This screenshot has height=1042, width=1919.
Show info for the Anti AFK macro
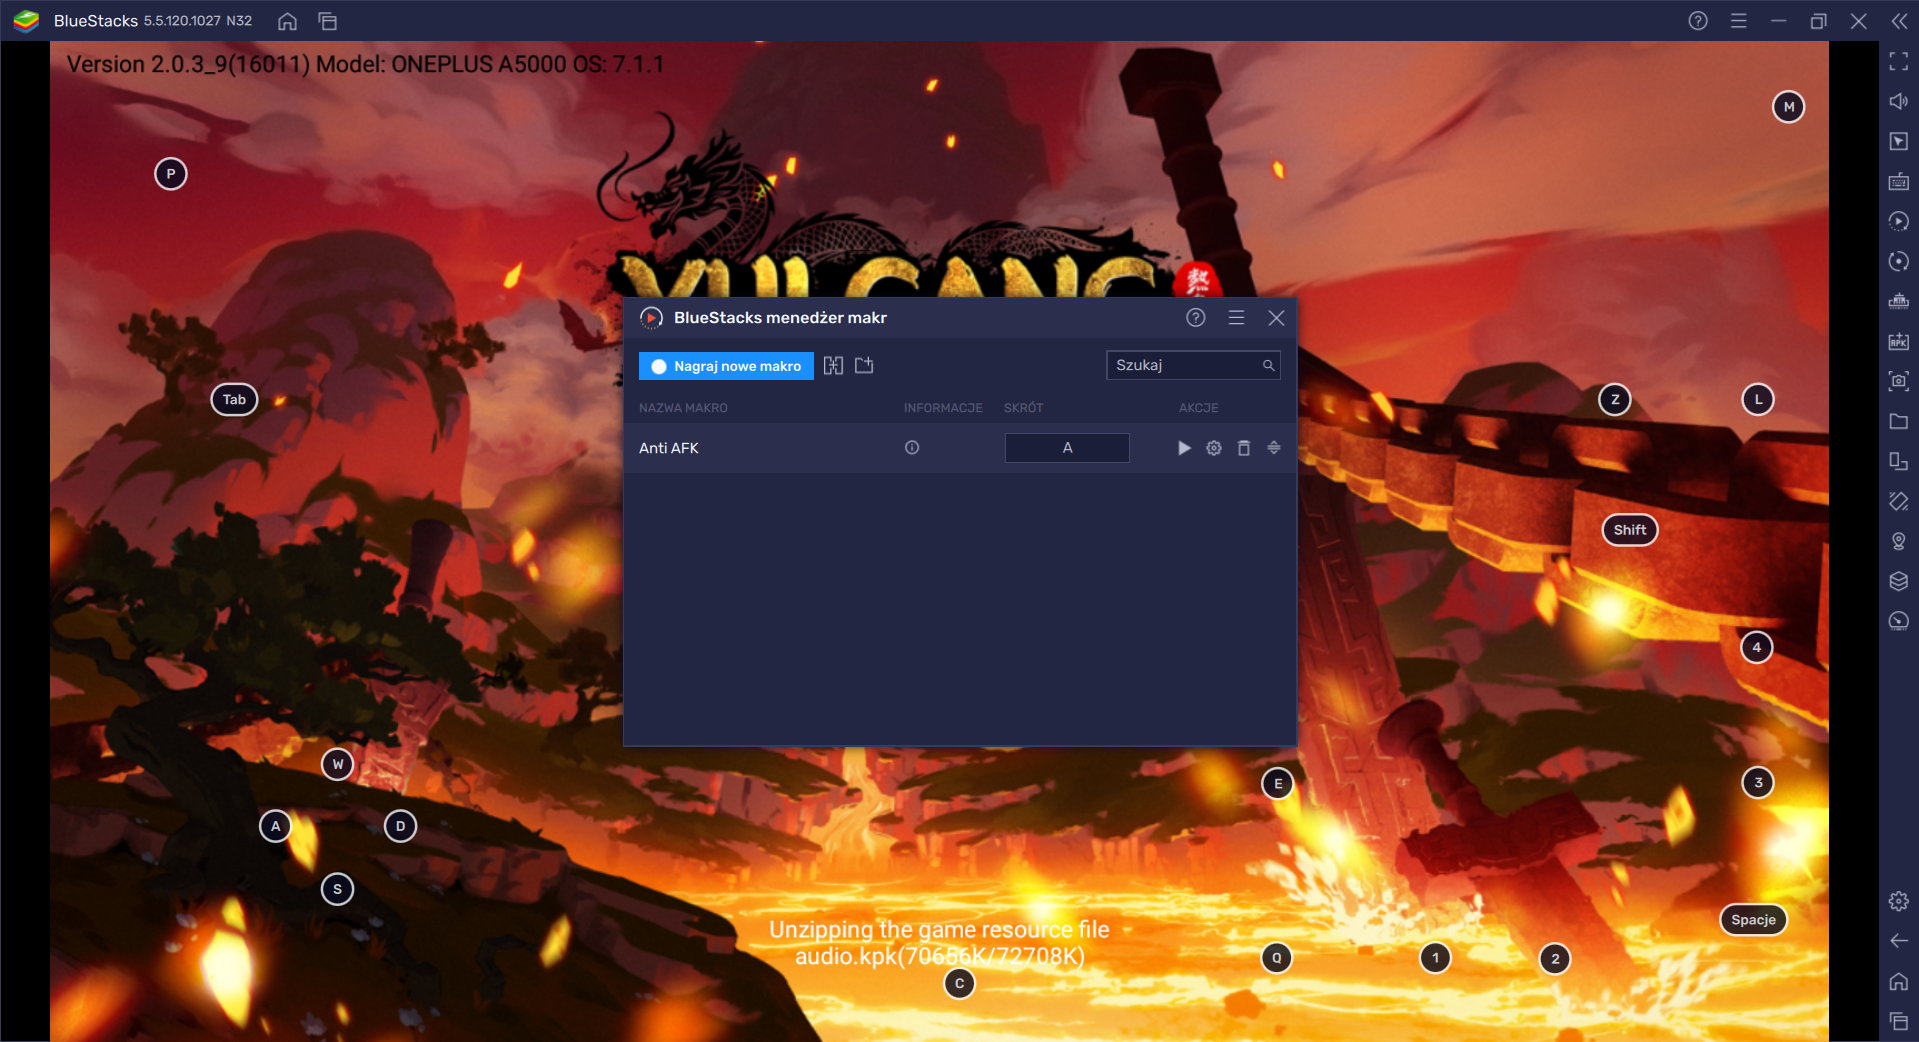912,448
